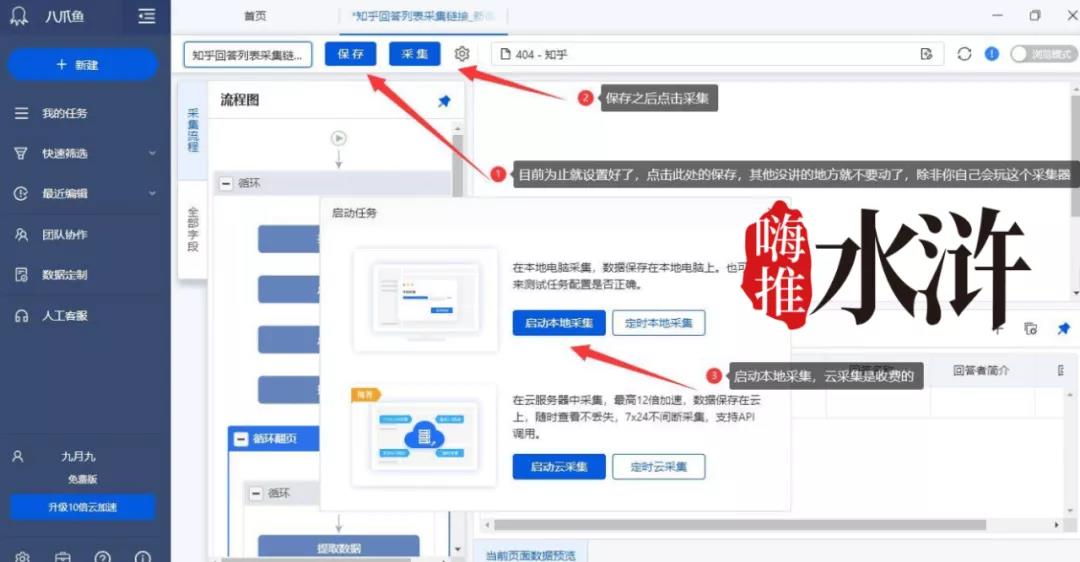
Task: Click the workflow start play node
Action: (338, 138)
